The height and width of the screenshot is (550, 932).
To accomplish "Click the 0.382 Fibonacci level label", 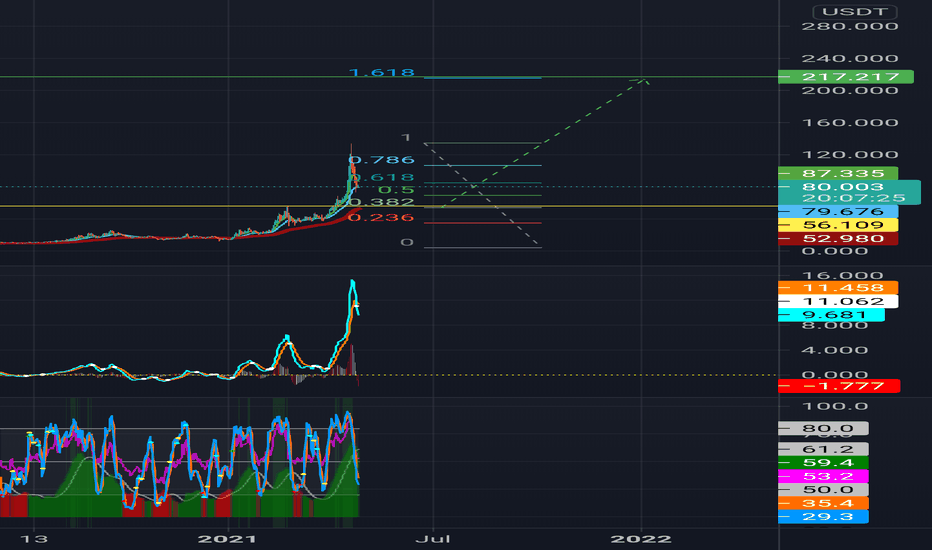I will point(382,202).
